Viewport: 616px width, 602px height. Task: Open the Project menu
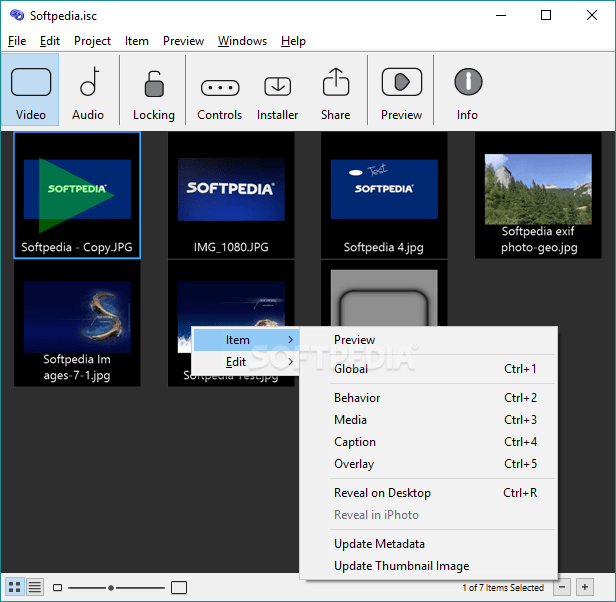pos(92,41)
